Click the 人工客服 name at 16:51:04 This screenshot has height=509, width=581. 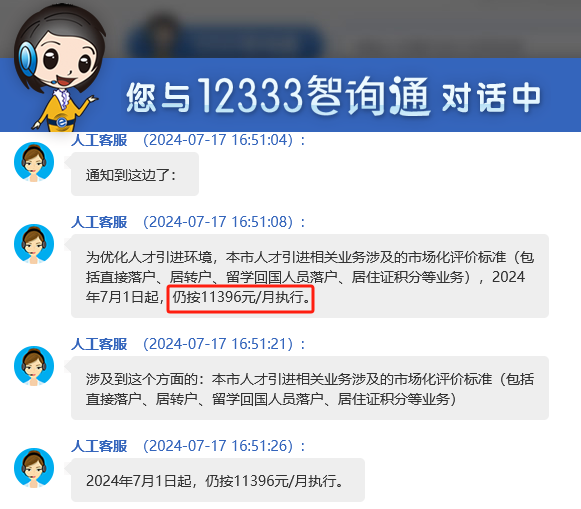(x=99, y=140)
